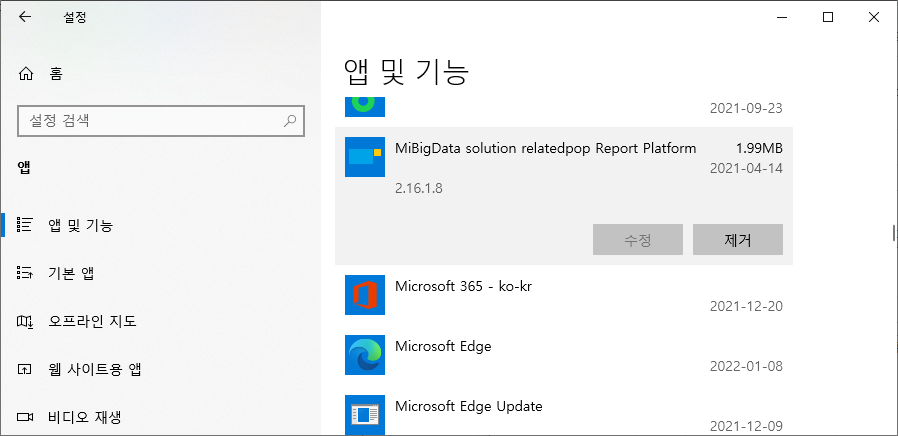Click the greyed 수정 modify button

point(638,239)
